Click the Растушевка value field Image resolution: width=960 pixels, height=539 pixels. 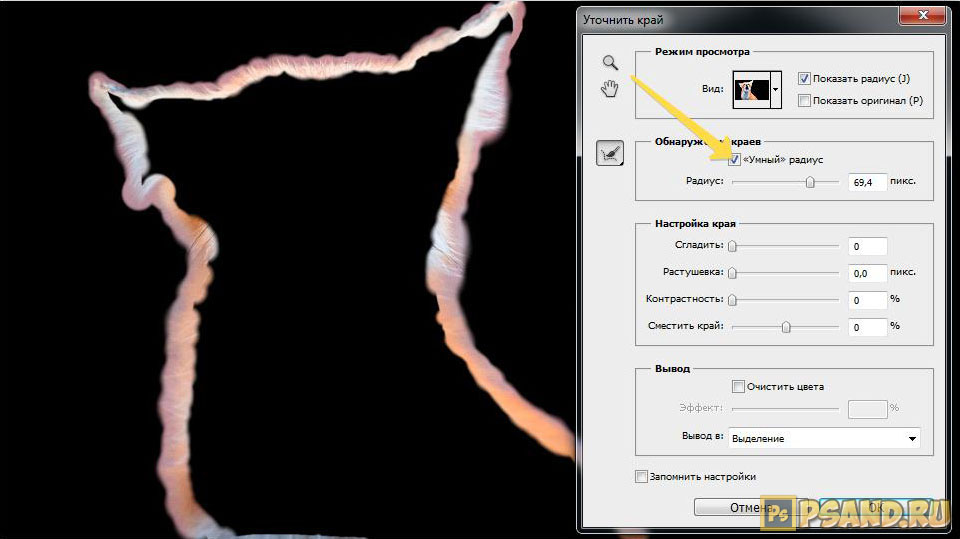pyautogui.click(x=868, y=273)
